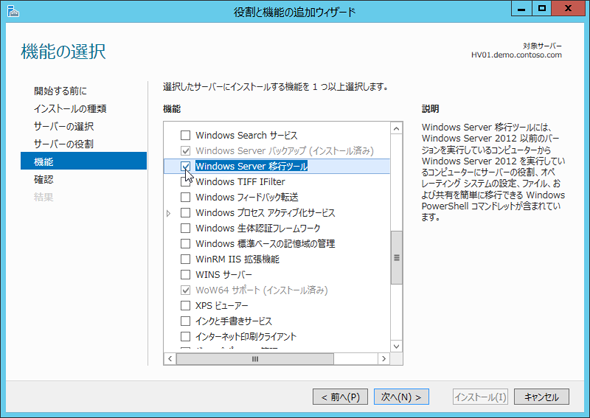
Task: Click the < 前へ(P) button
Action: click(340, 397)
